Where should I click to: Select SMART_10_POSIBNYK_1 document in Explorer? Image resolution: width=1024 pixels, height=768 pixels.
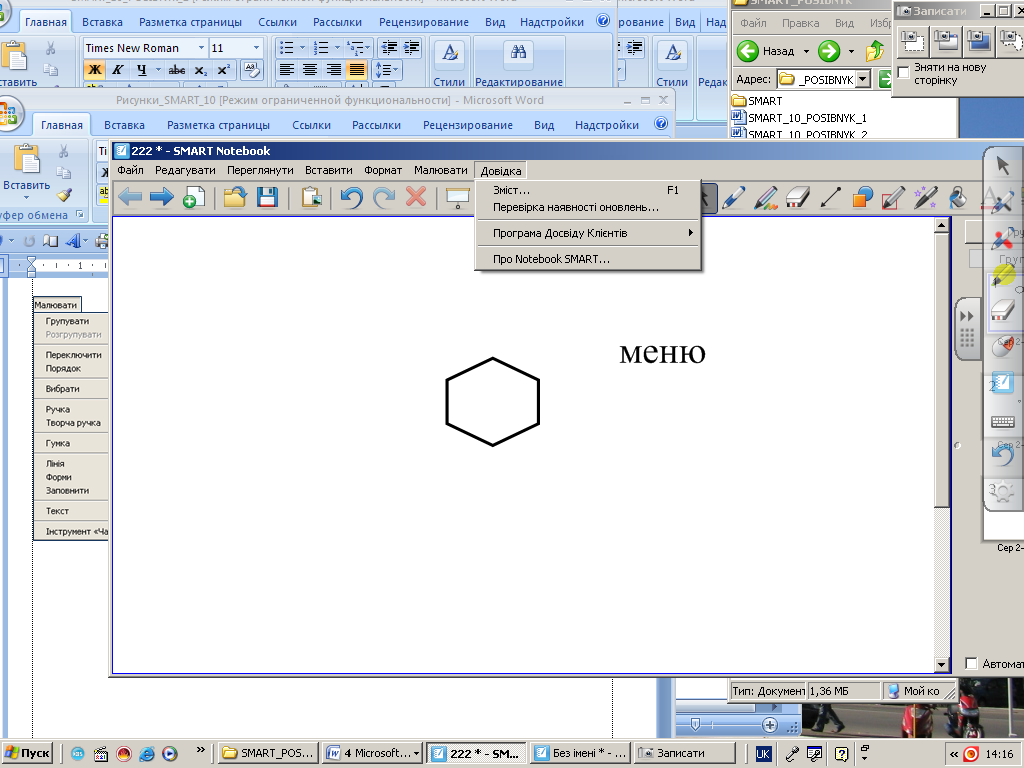(x=800, y=118)
